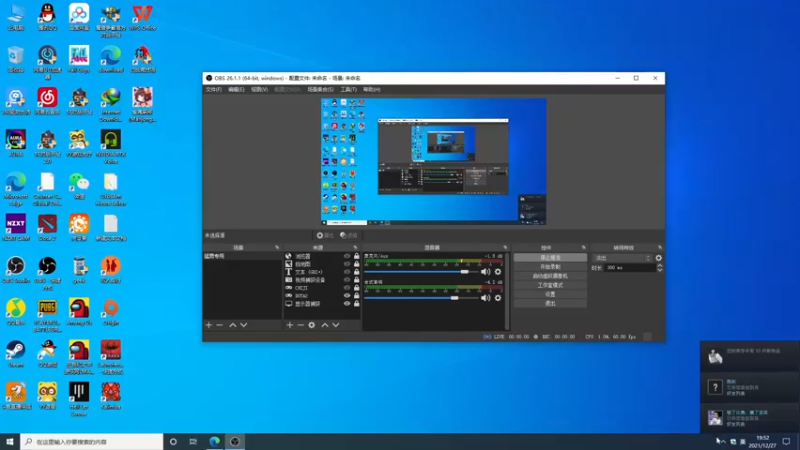The image size is (800, 450).
Task: Toggle visibility eye of Browser source
Action: (x=347, y=256)
